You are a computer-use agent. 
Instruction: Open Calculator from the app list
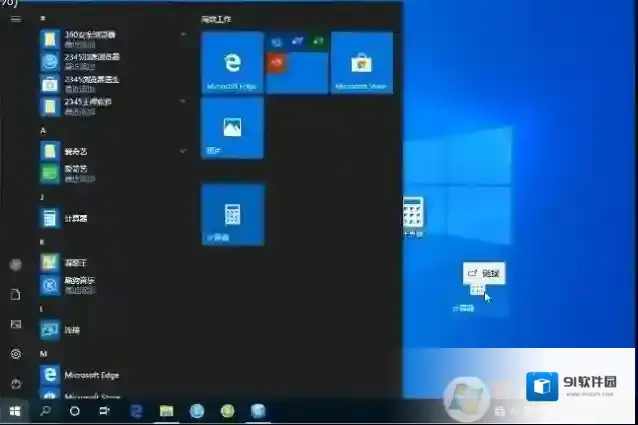tap(75, 217)
